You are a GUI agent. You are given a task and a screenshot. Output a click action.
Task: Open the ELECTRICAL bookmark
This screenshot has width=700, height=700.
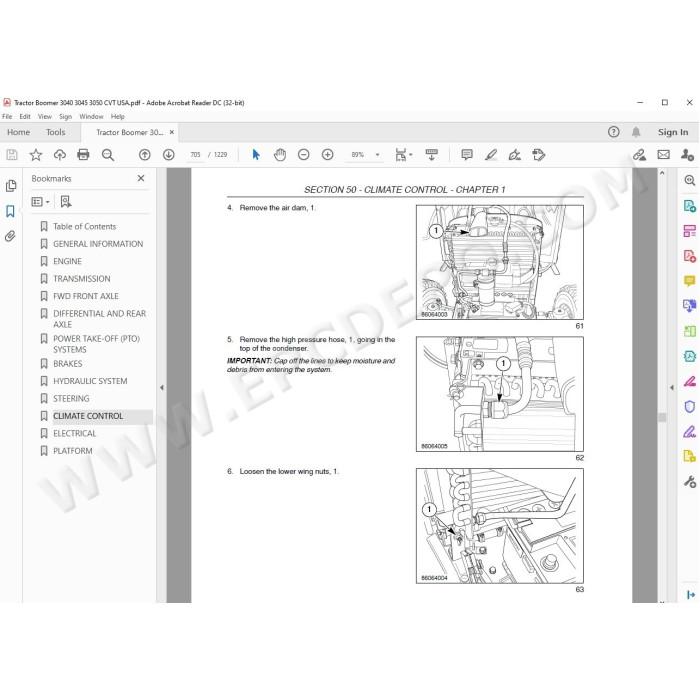pos(75,433)
